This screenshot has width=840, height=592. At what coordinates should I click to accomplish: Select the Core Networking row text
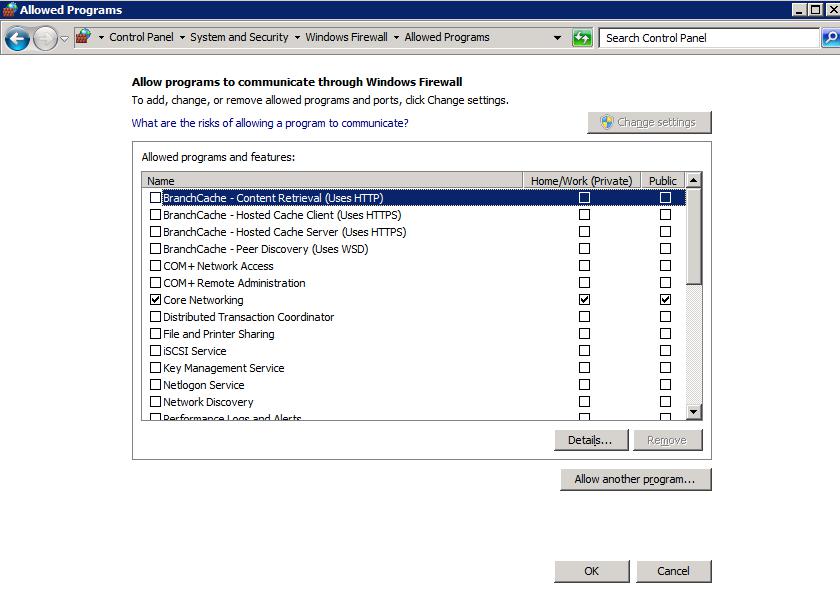pyautogui.click(x=203, y=299)
